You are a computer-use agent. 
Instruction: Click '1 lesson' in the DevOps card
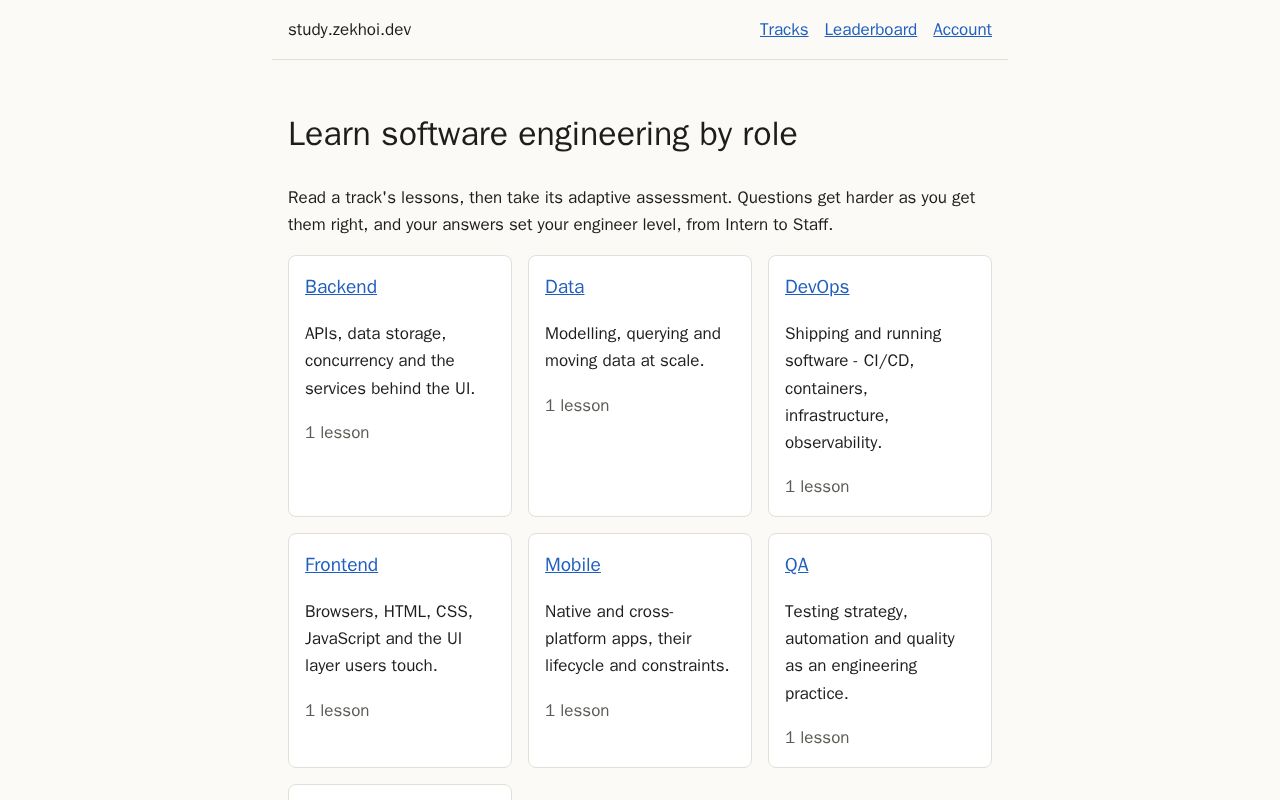817,487
